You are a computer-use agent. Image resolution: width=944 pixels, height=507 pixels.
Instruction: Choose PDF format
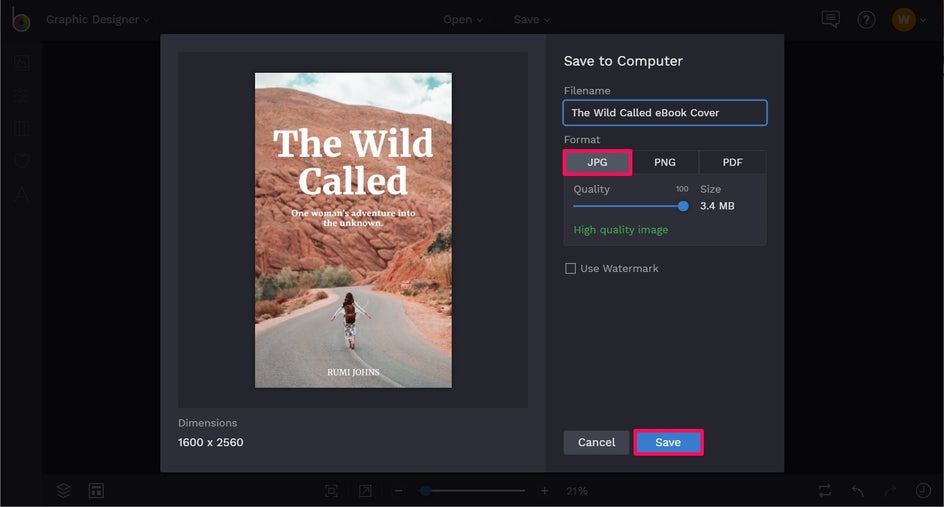732,163
